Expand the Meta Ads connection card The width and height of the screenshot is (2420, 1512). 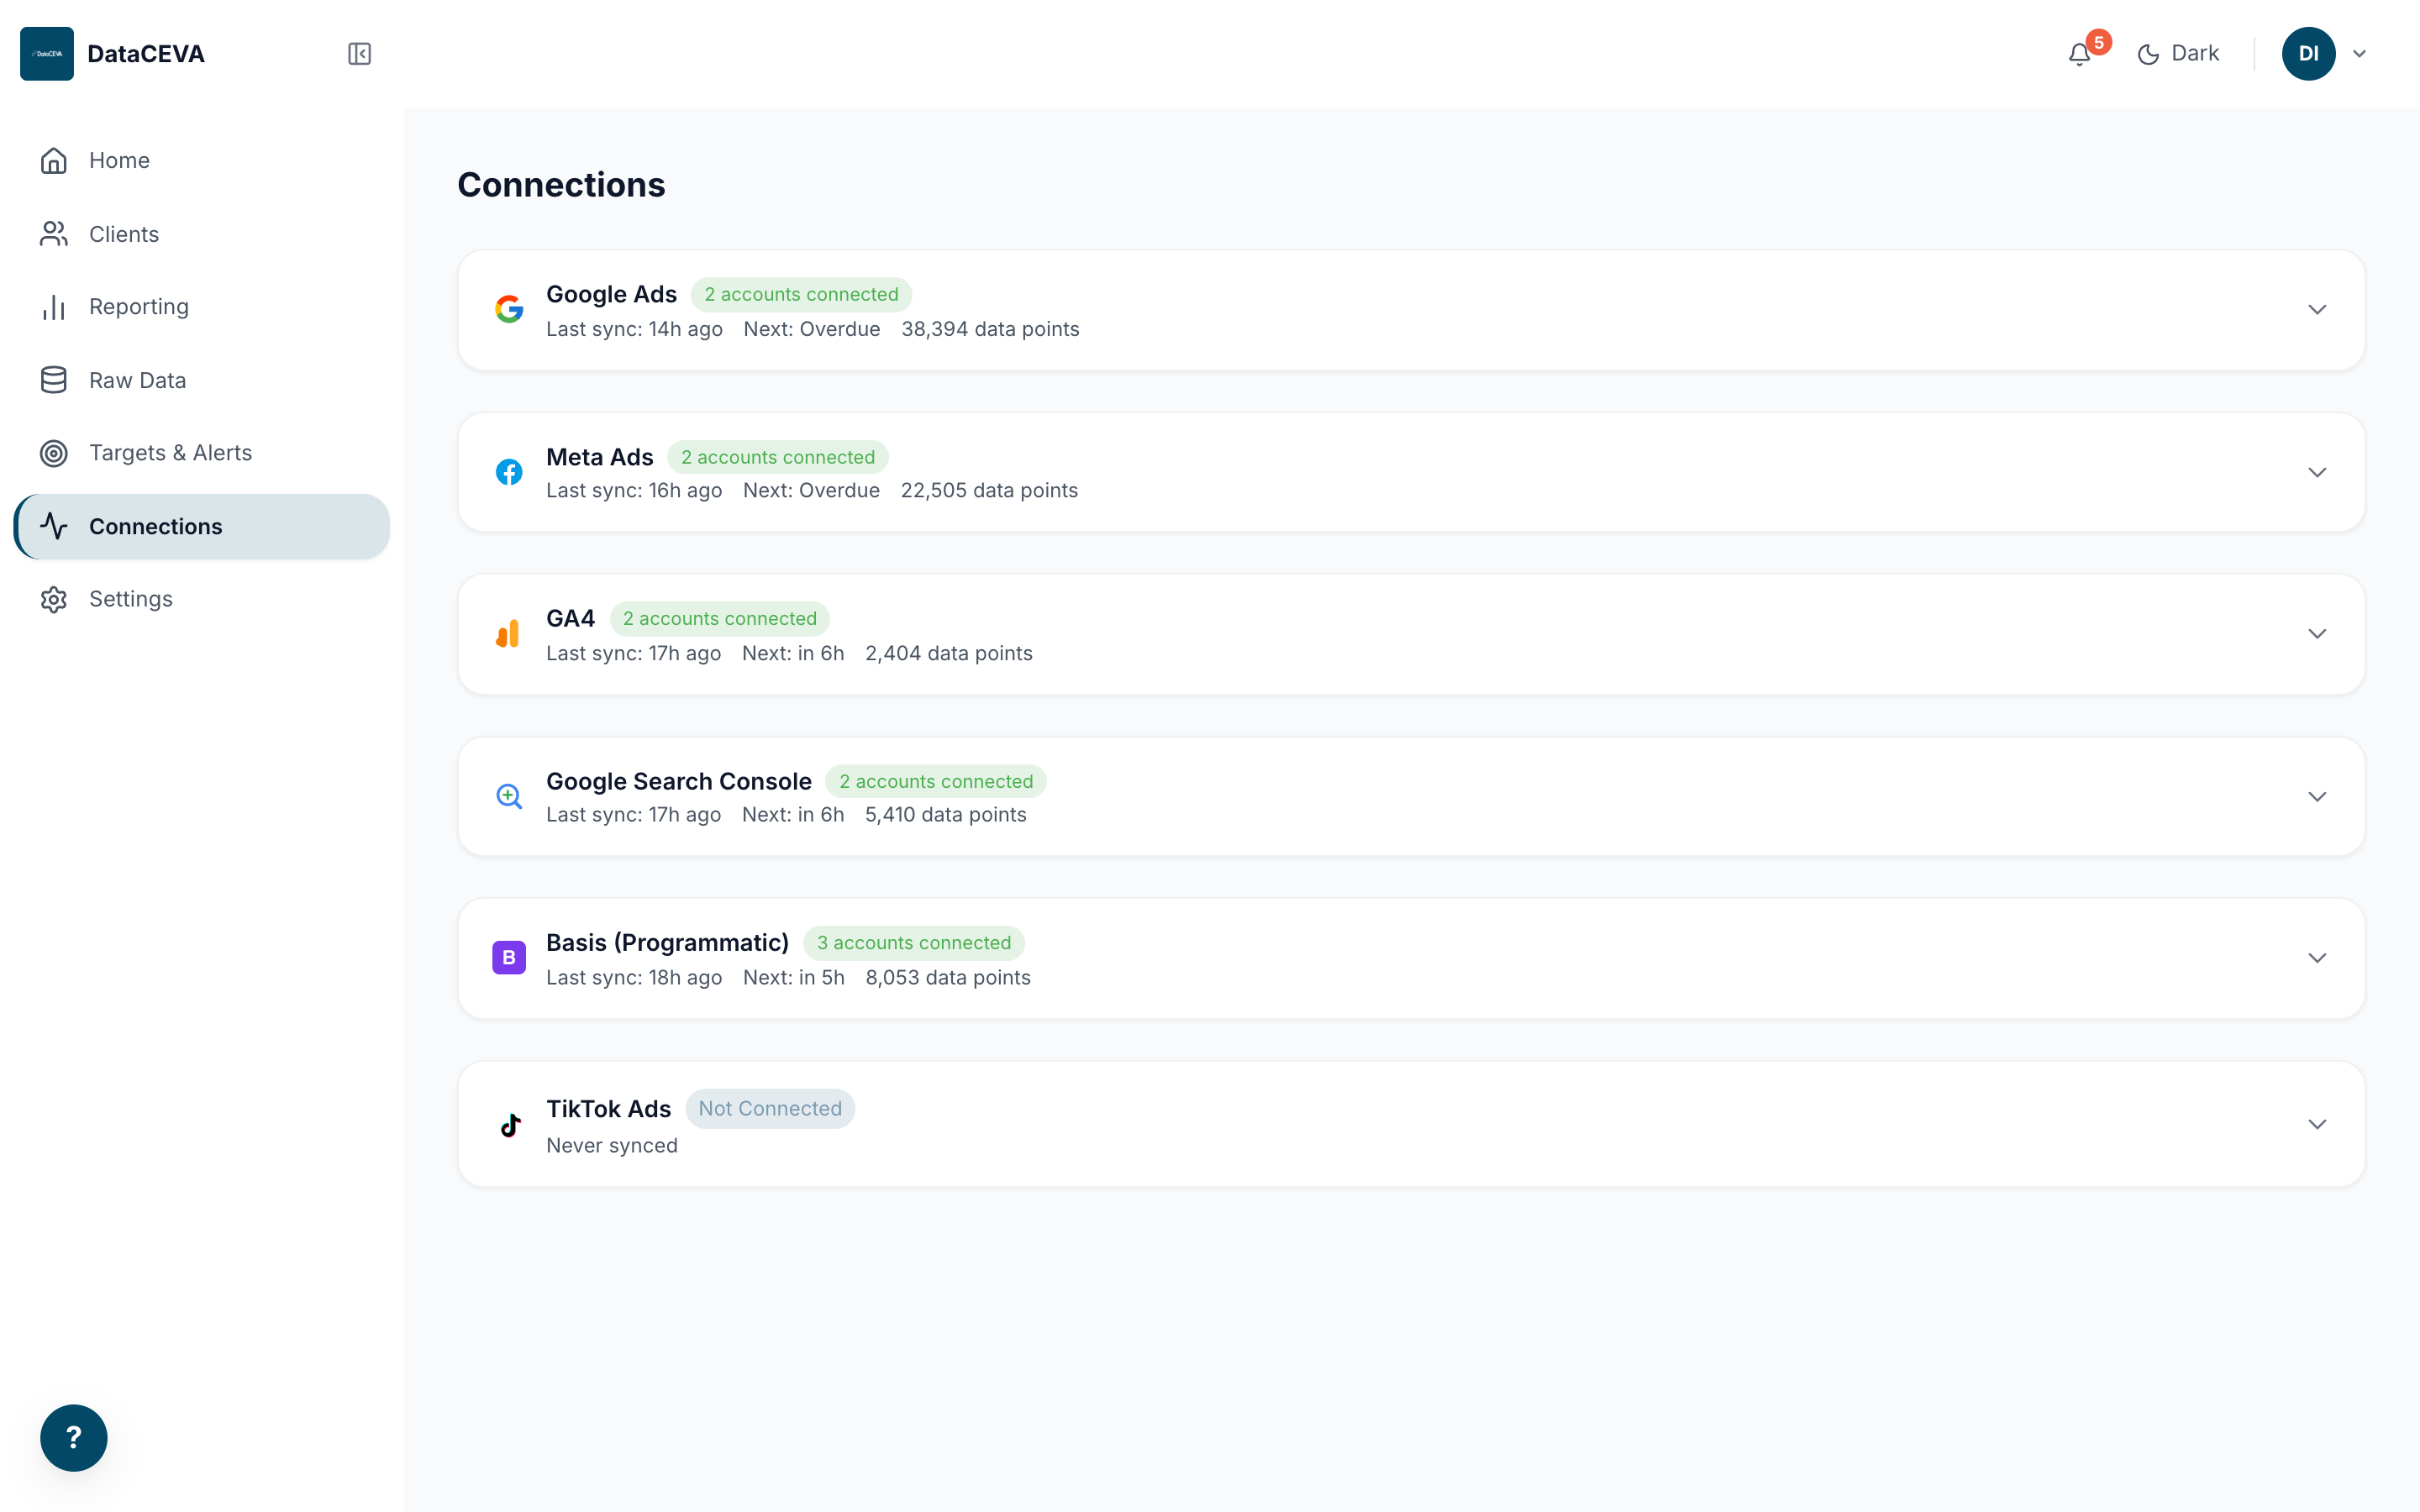[x=2317, y=472]
